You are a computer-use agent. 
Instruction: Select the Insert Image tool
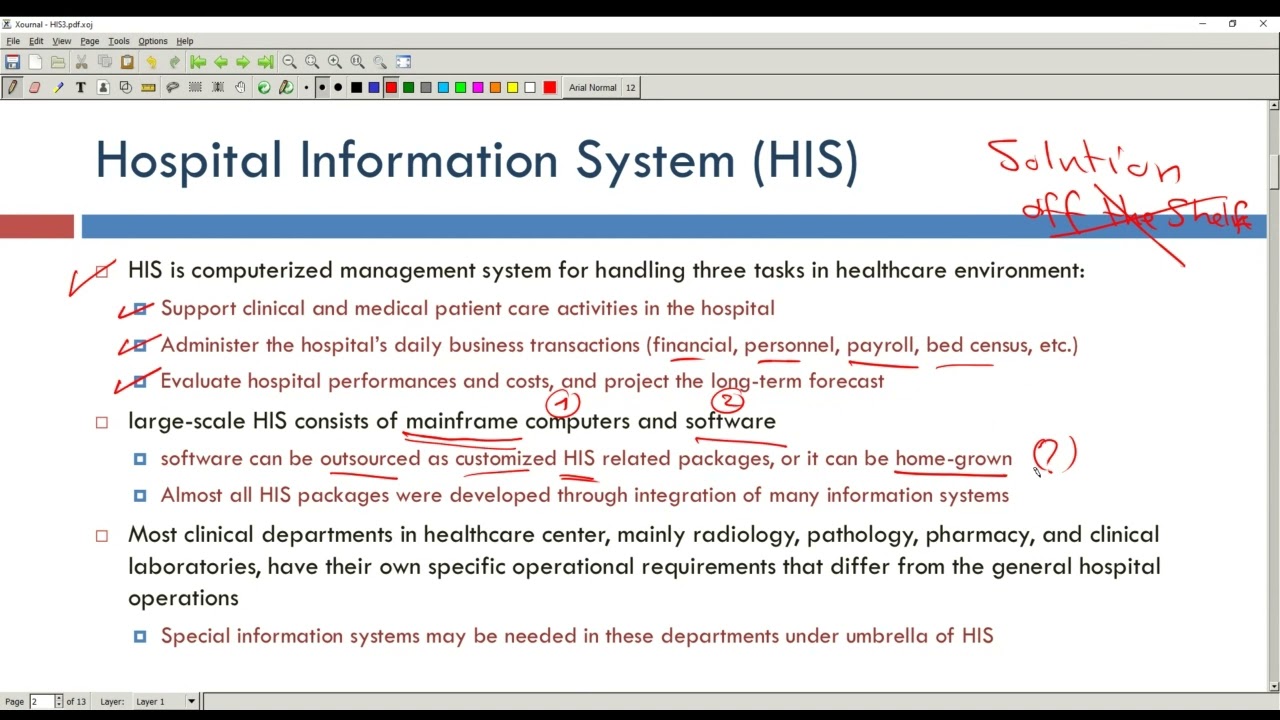click(103, 88)
